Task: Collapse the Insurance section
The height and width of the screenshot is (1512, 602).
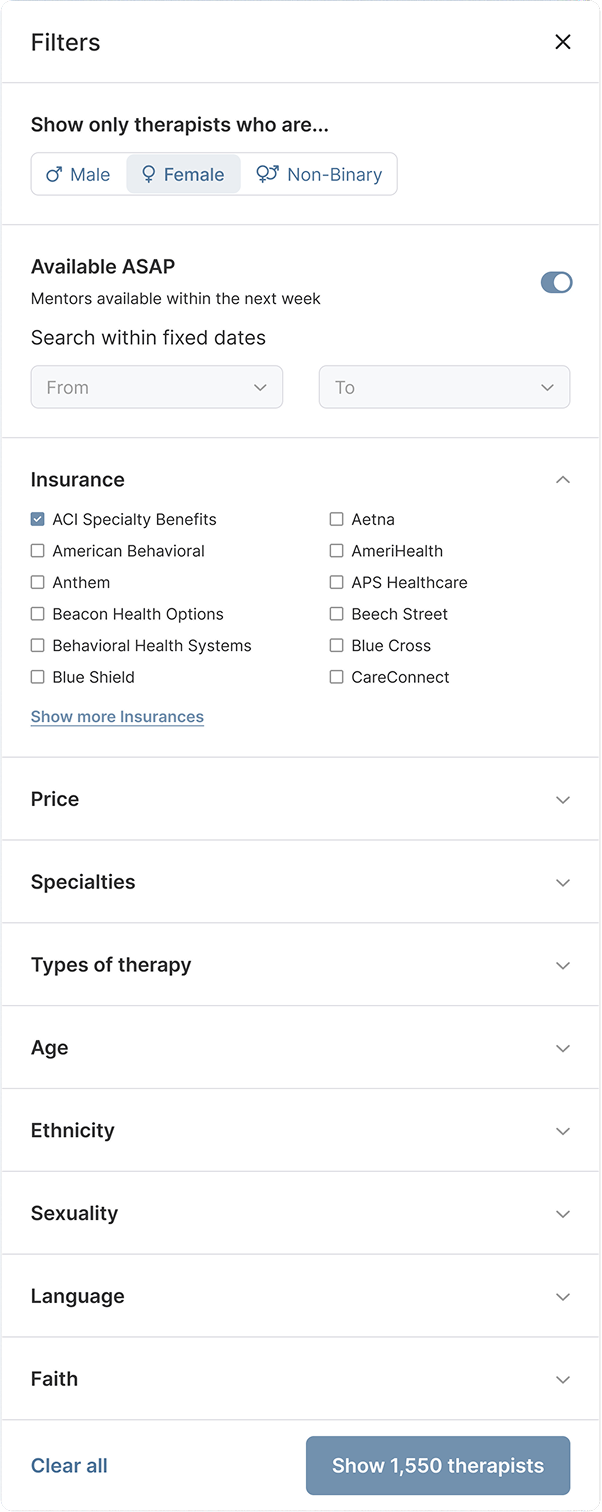Action: tap(563, 480)
